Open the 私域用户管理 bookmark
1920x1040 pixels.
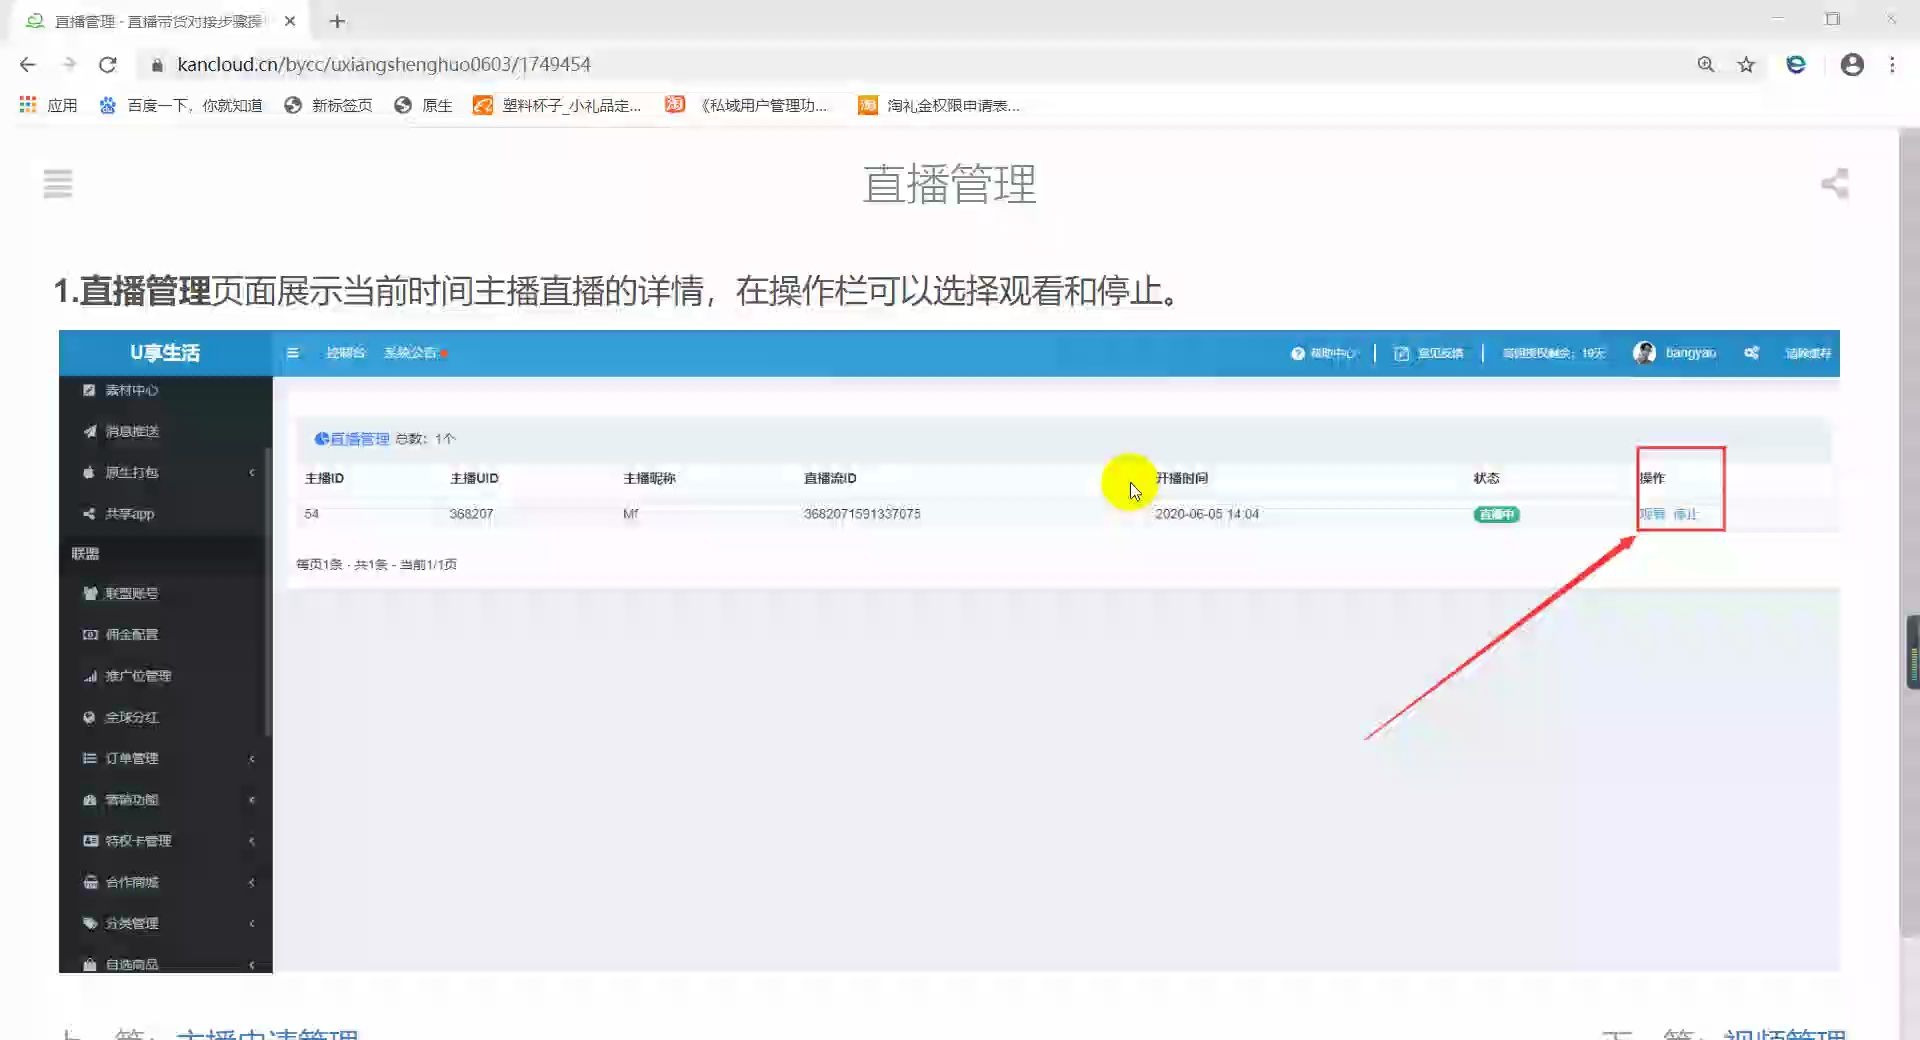pos(747,105)
